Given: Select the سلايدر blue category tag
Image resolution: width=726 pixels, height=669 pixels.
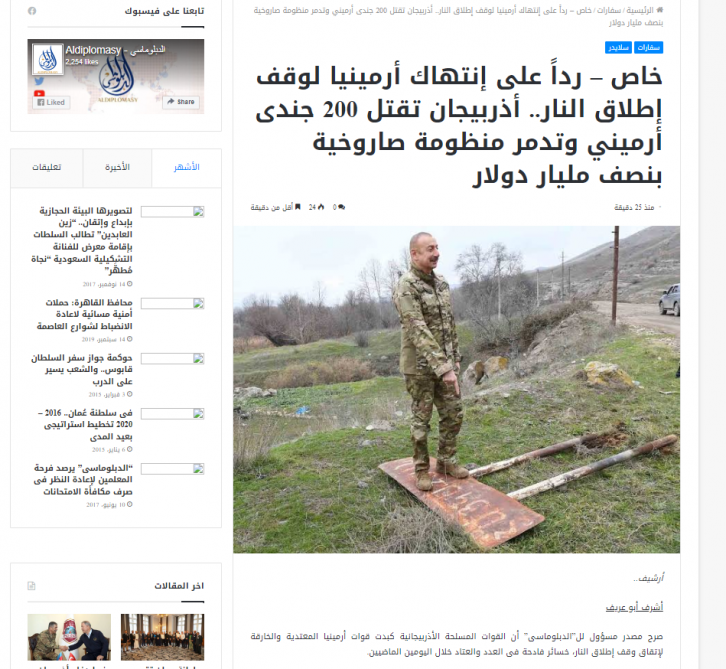Looking at the screenshot, I should pos(619,48).
